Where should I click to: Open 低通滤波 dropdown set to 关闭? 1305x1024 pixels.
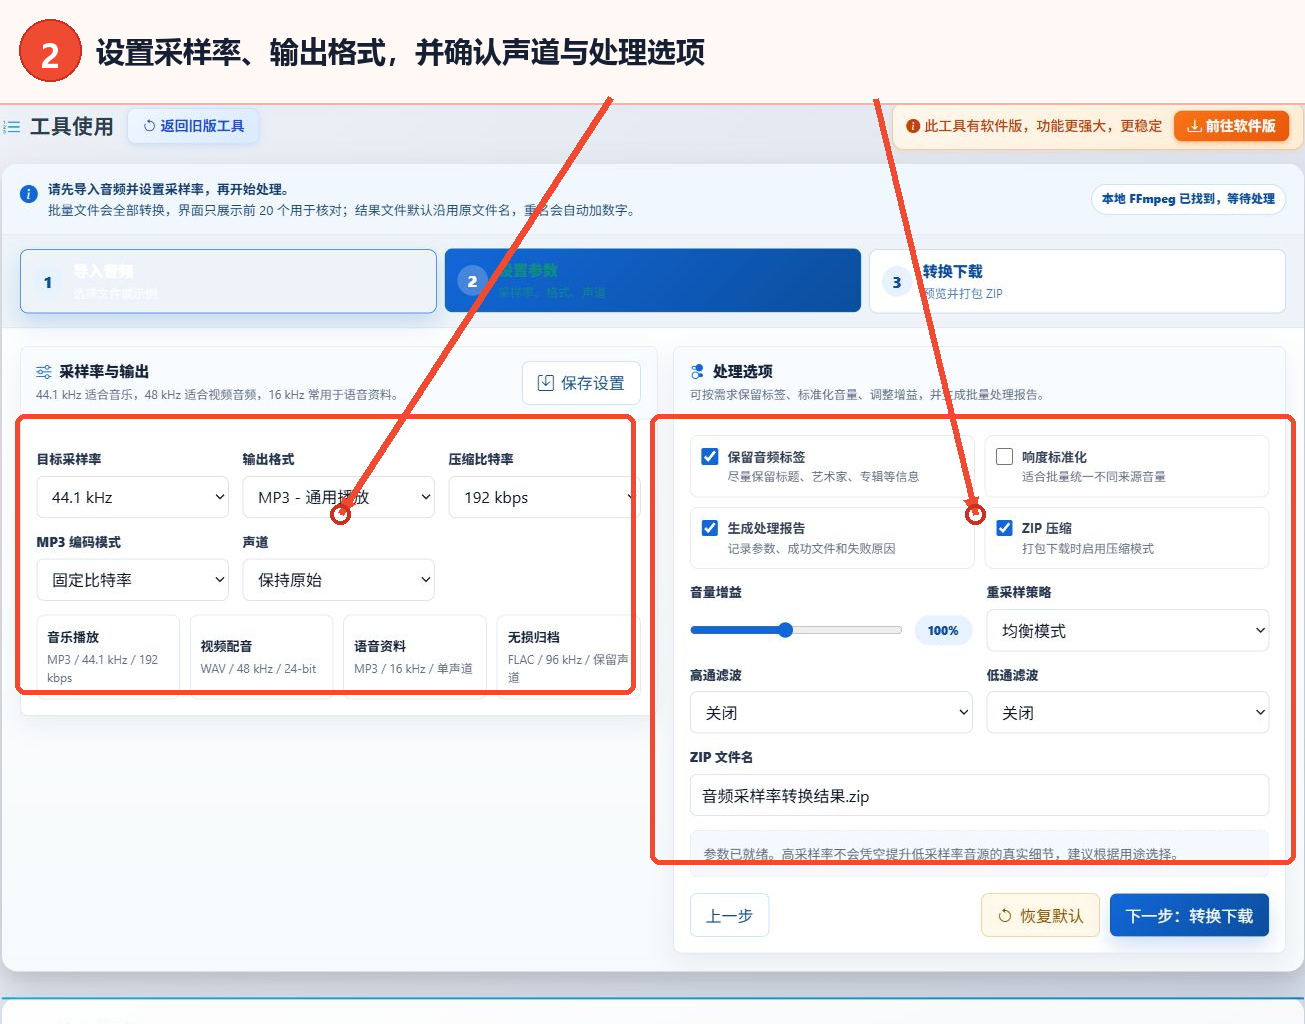[1128, 713]
